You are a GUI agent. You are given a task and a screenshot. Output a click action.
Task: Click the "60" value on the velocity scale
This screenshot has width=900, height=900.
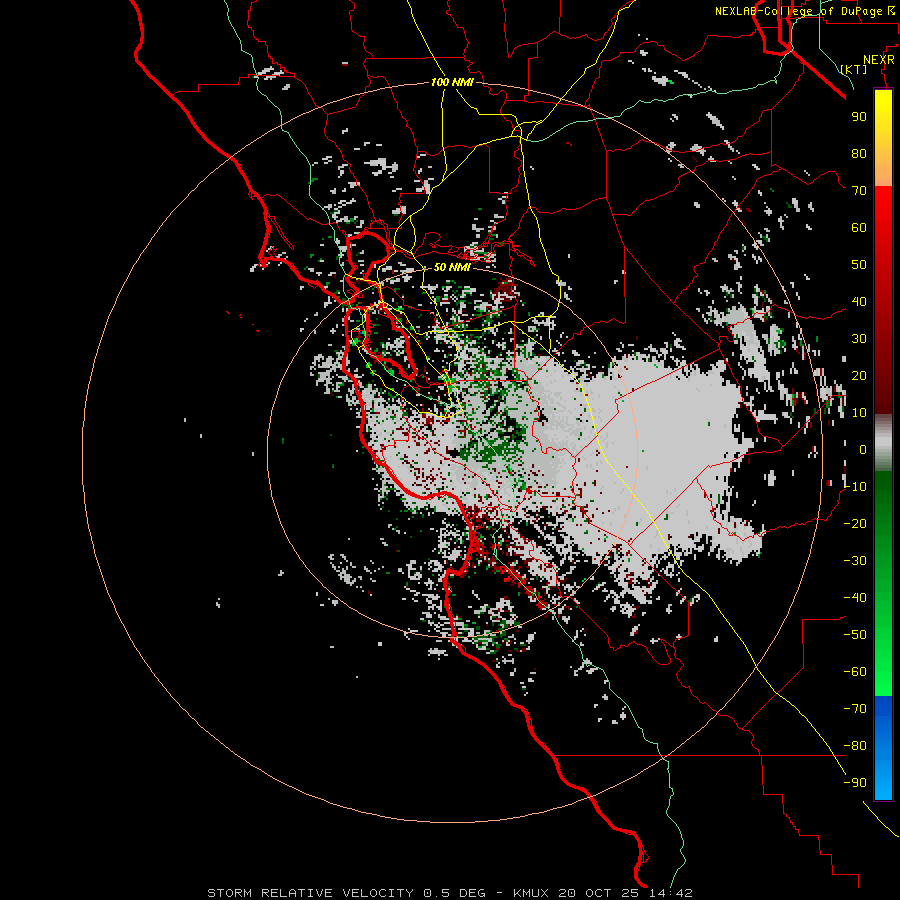point(859,227)
